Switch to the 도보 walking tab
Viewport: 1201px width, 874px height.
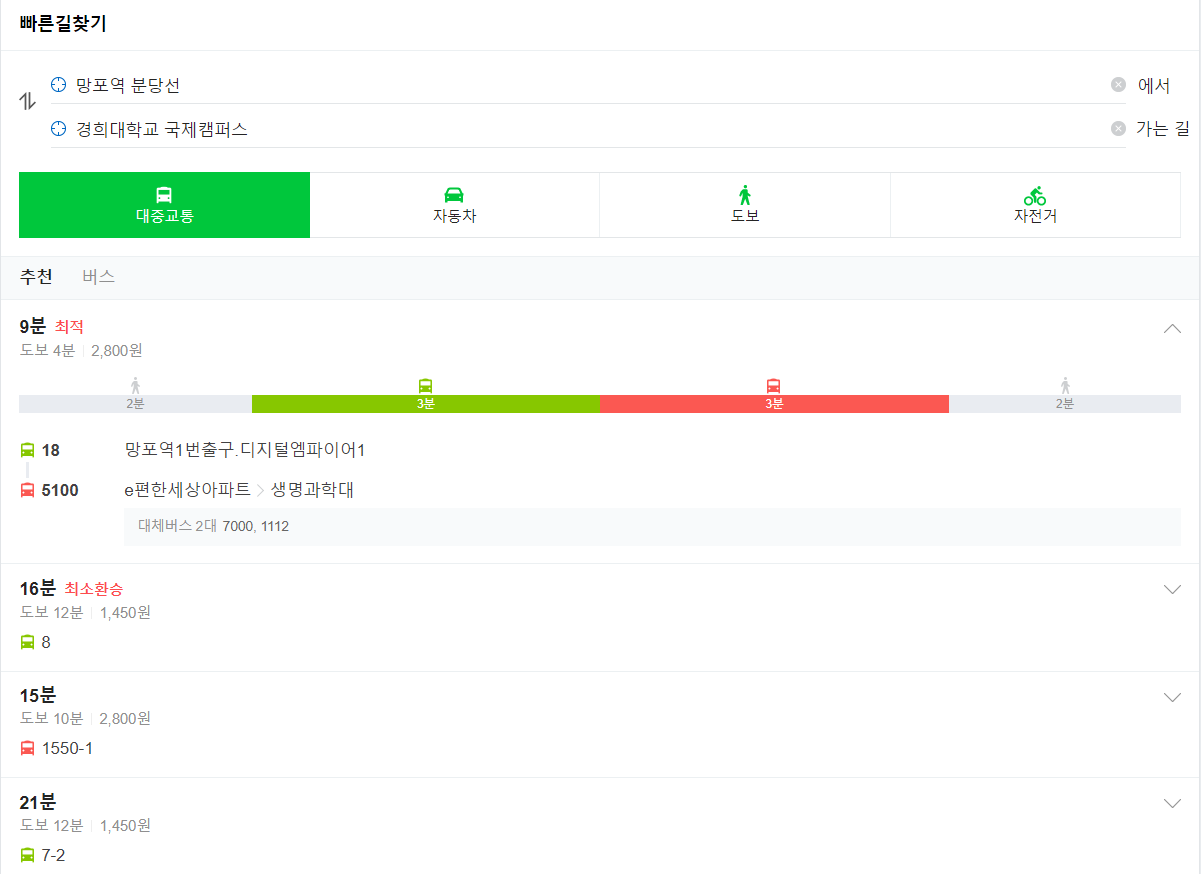745,205
